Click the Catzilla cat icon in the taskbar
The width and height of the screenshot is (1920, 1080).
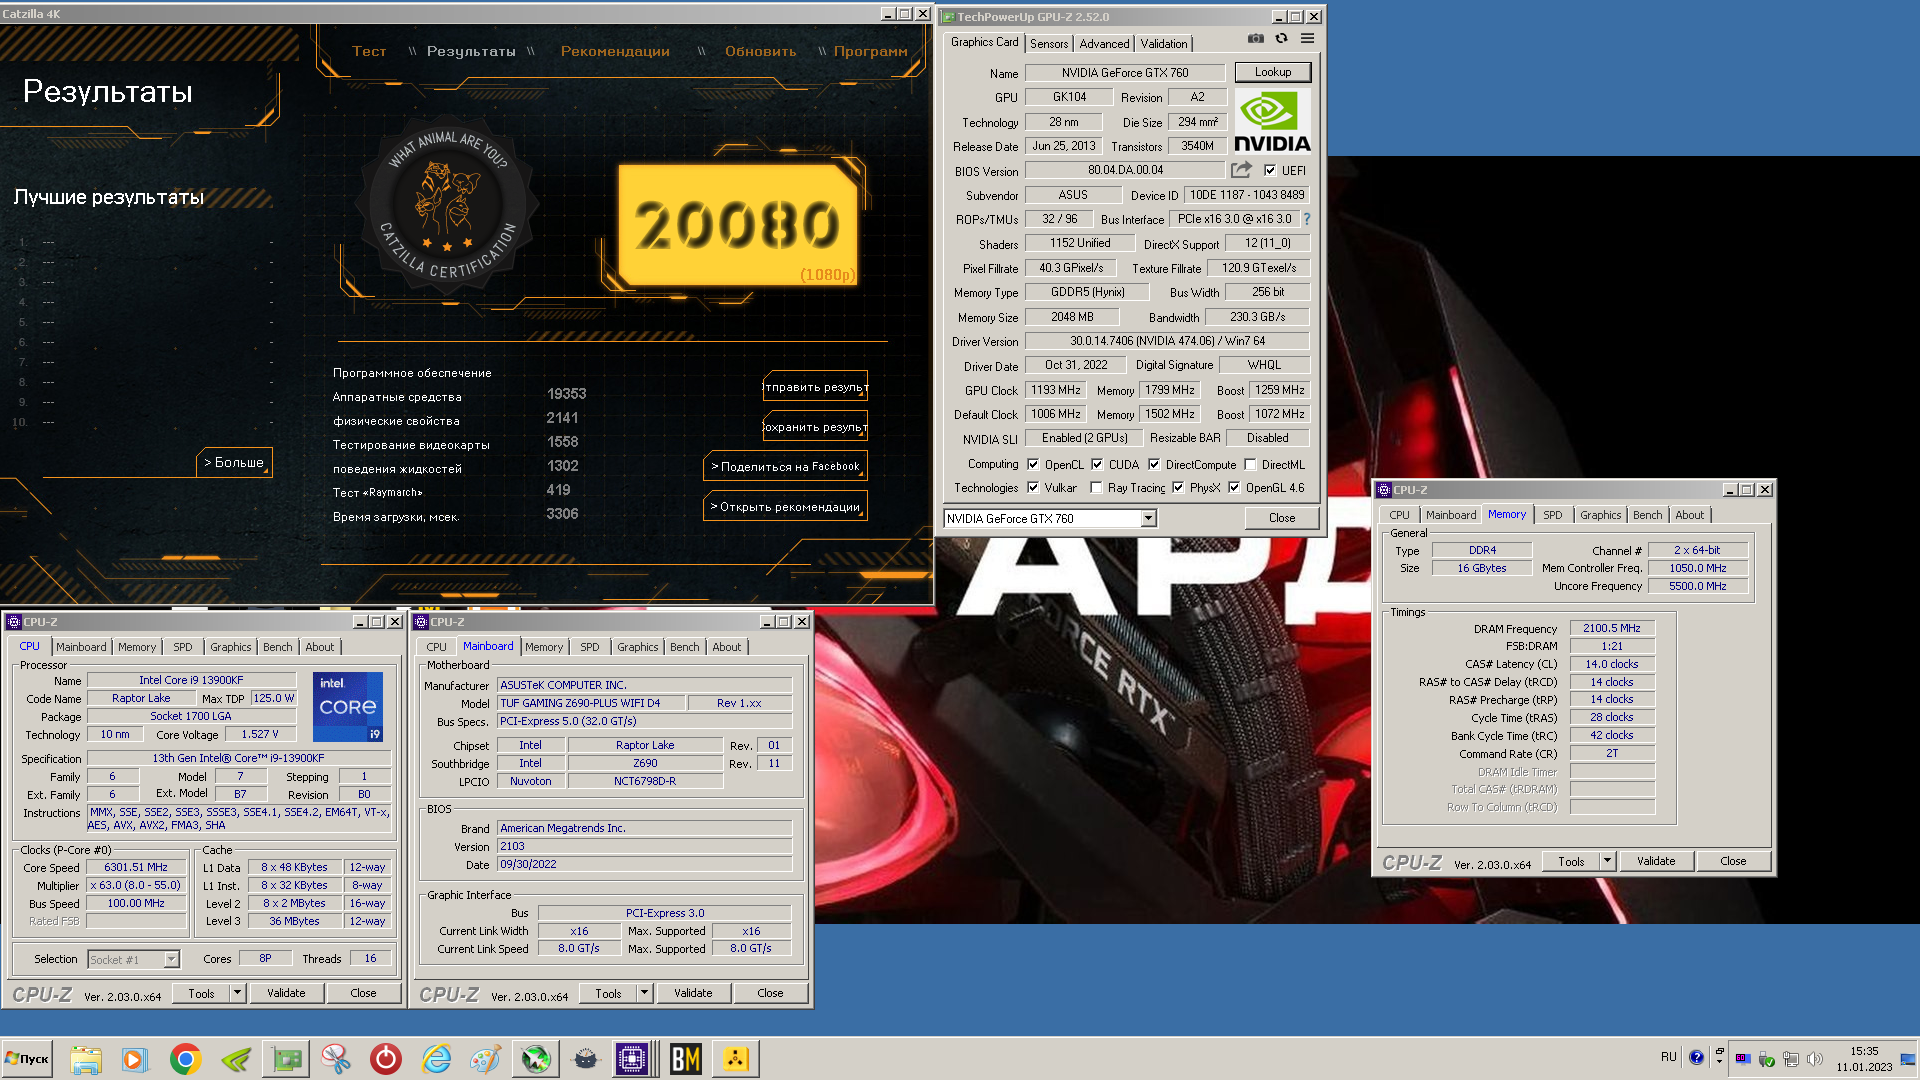[x=586, y=1059]
